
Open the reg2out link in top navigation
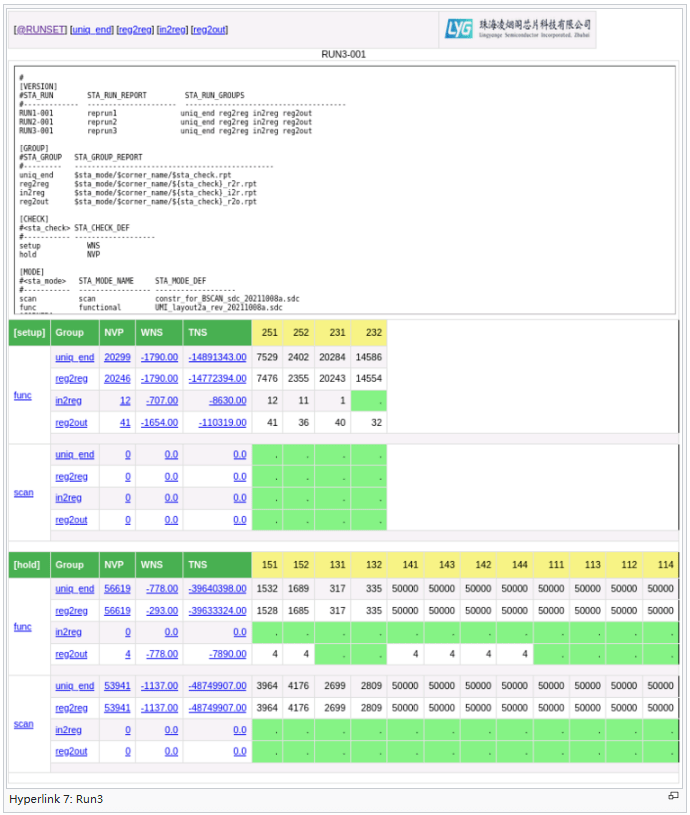pos(209,30)
